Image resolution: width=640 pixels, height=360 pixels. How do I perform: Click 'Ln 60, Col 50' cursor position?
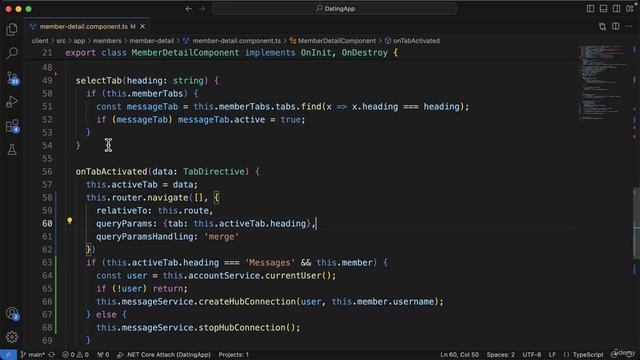pos(459,355)
